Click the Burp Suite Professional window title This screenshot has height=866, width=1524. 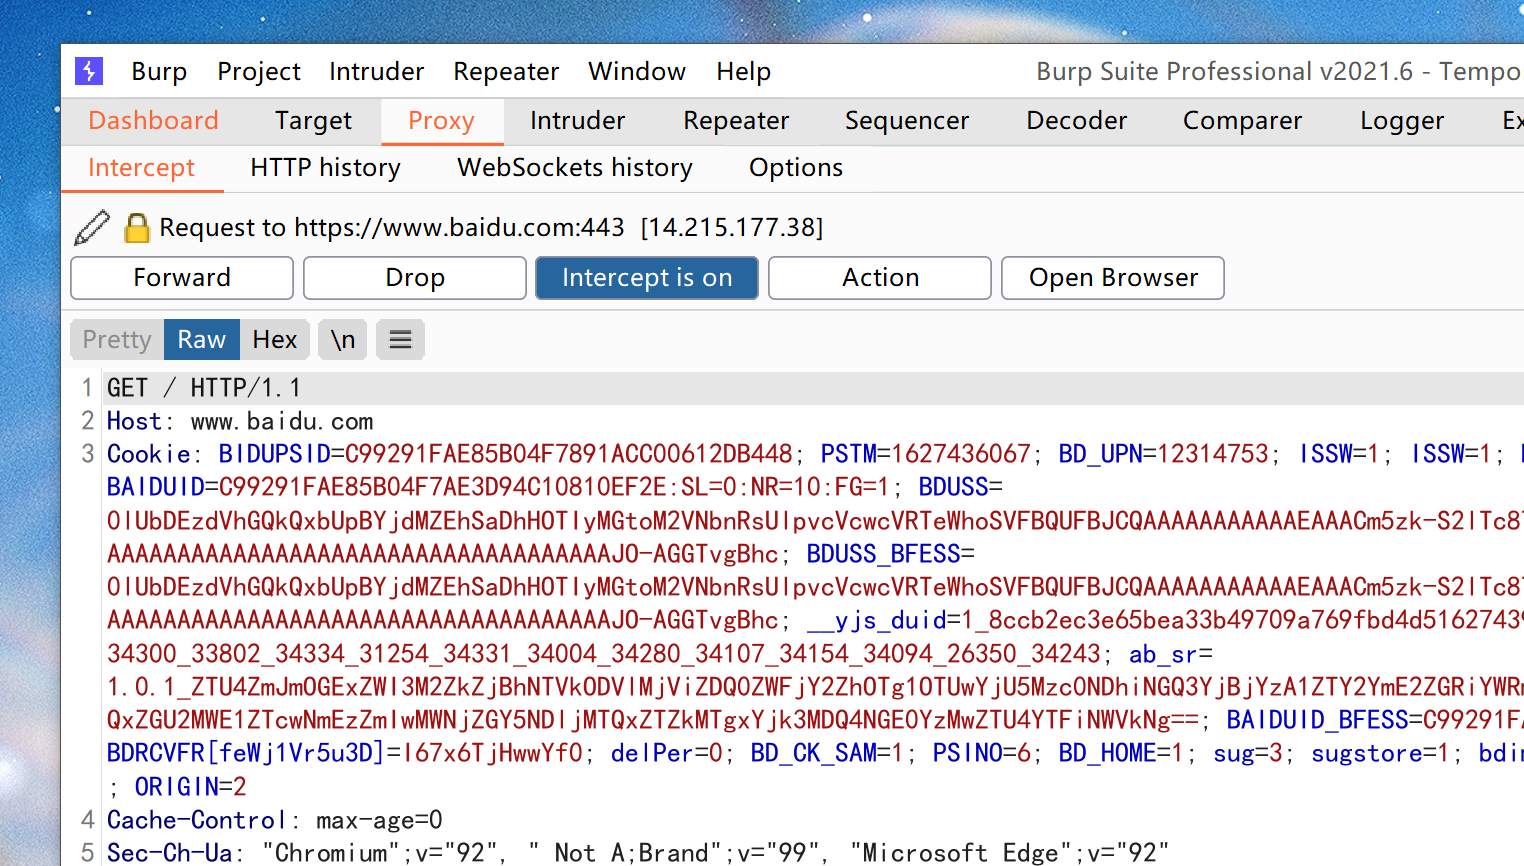[1278, 72]
